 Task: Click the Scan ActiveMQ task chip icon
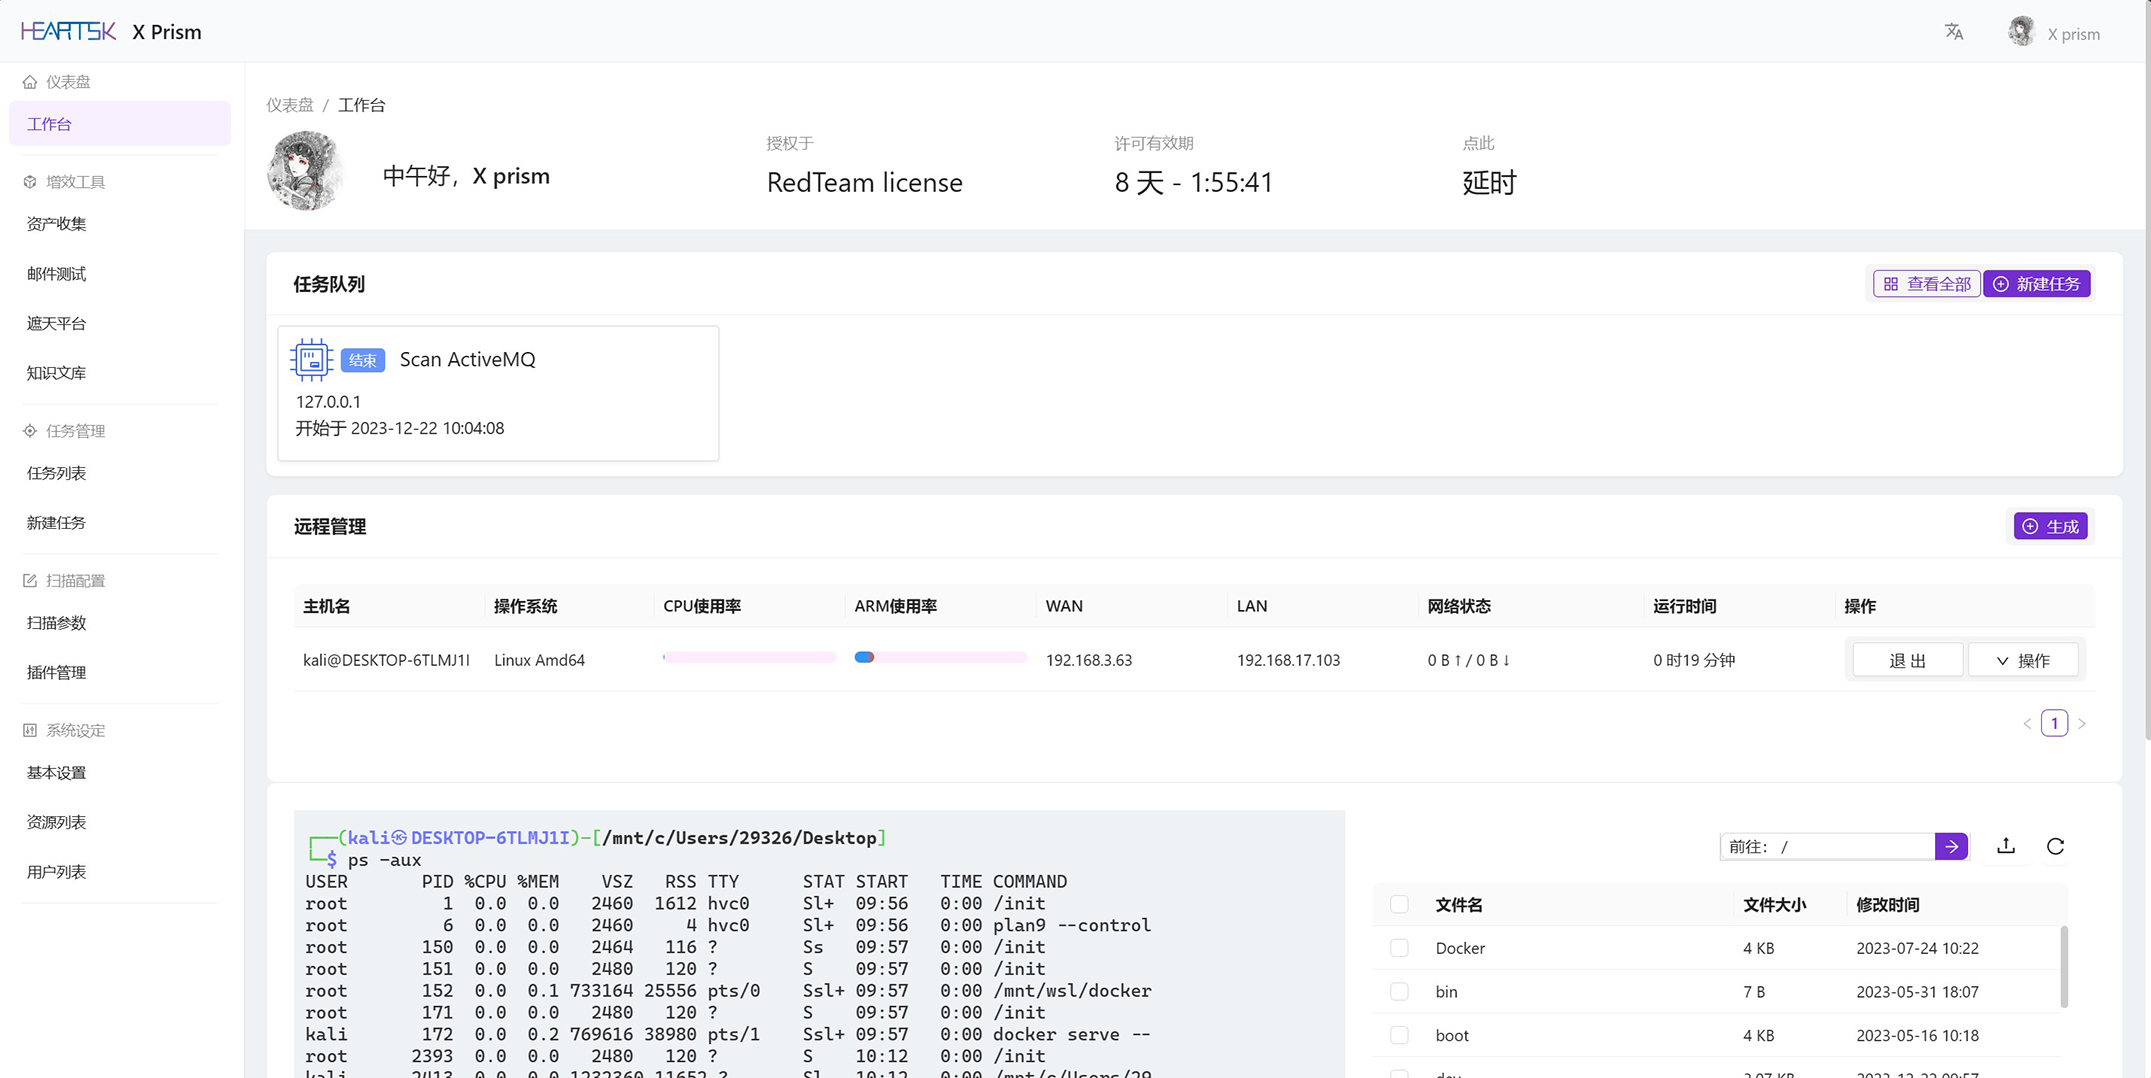coord(311,360)
